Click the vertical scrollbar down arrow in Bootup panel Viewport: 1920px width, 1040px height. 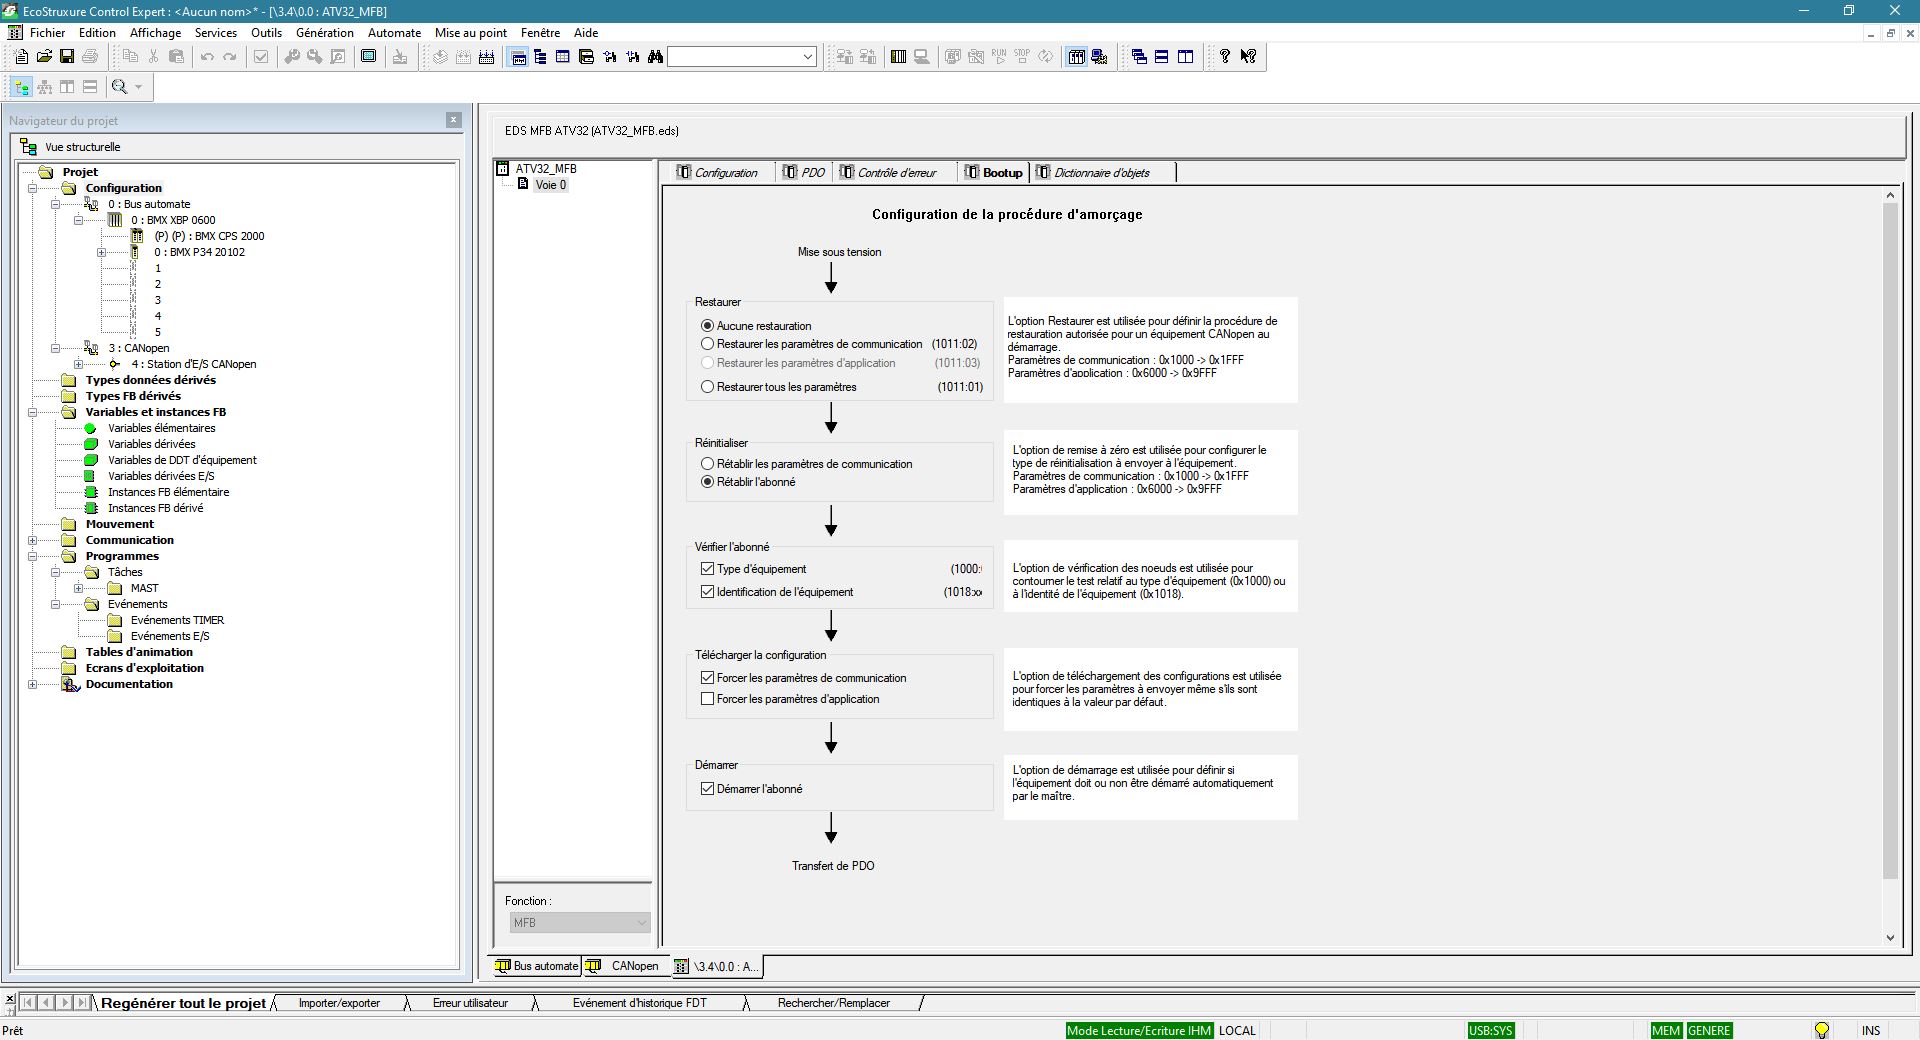tap(1890, 937)
